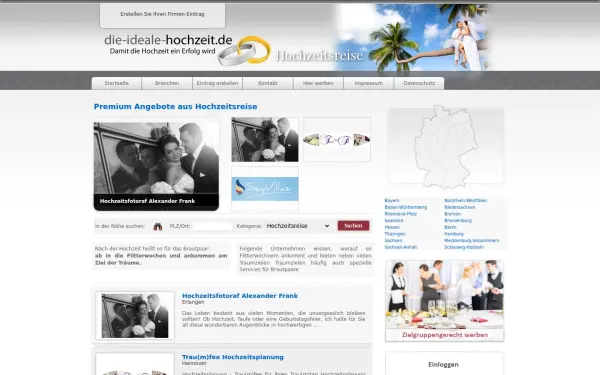Open the Nordrhein-Westfalen region link
Image resolution: width=600 pixels, height=375 pixels.
(x=466, y=201)
